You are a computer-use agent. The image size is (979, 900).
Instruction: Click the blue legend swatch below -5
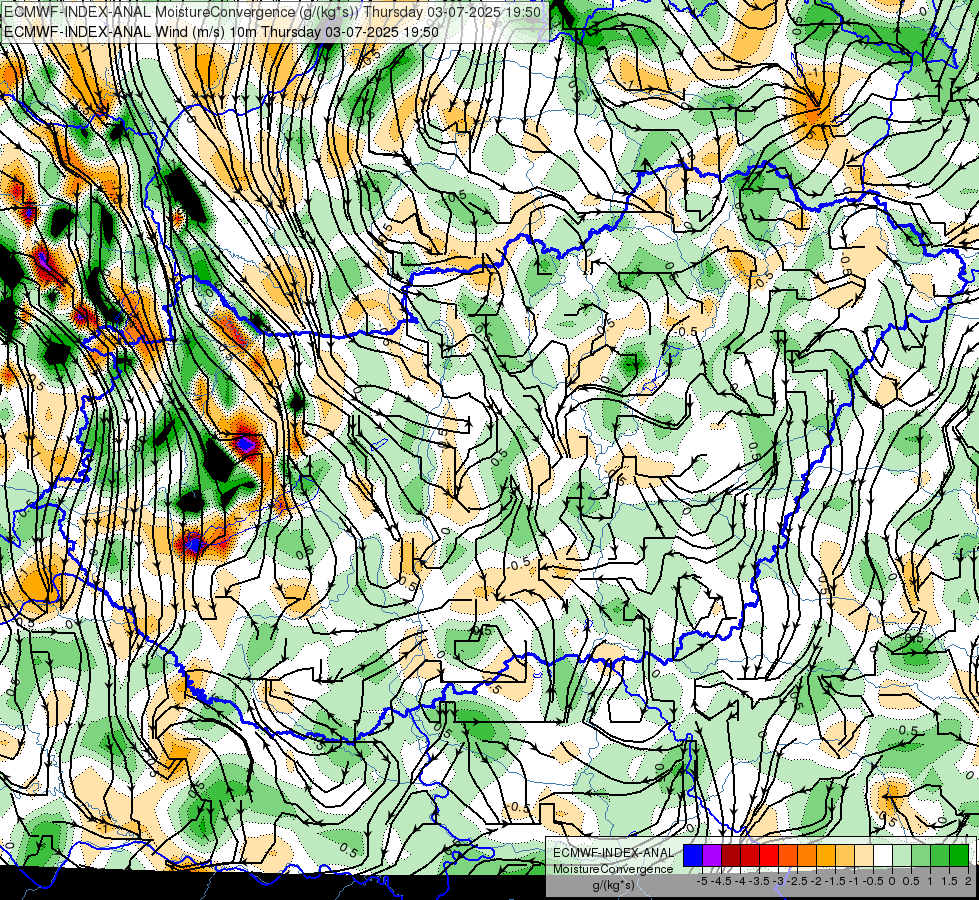[x=693, y=856]
